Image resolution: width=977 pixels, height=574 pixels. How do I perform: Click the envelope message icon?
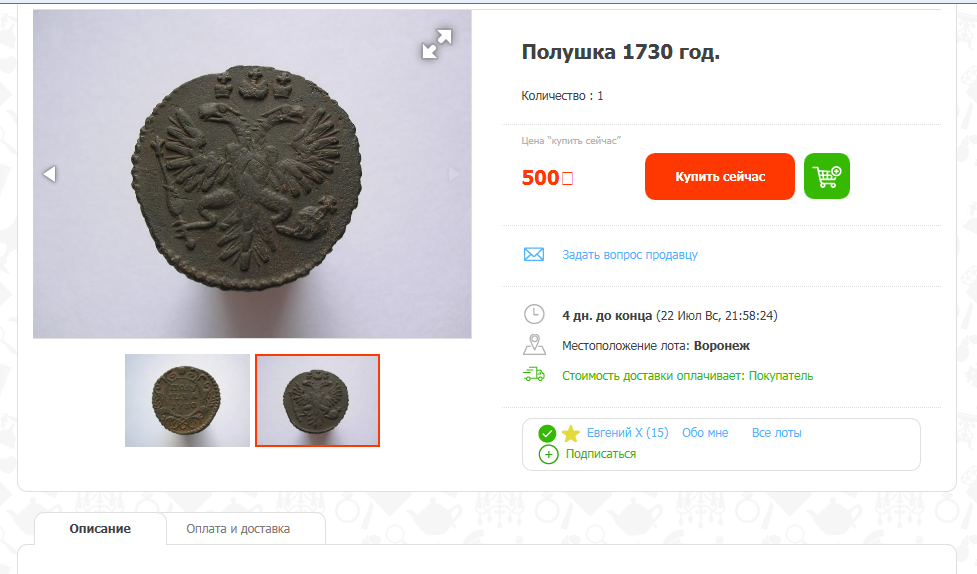pyautogui.click(x=534, y=254)
